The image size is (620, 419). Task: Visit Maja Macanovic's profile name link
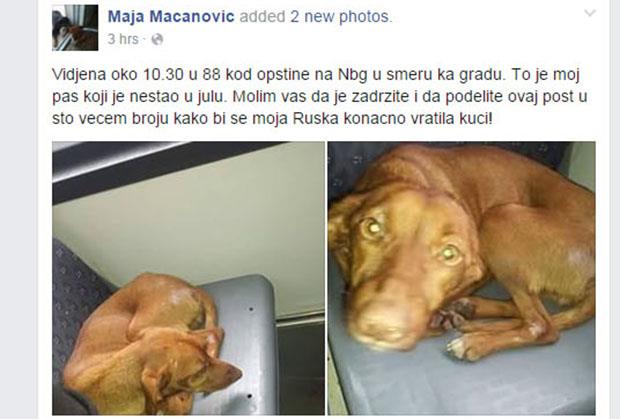point(171,17)
